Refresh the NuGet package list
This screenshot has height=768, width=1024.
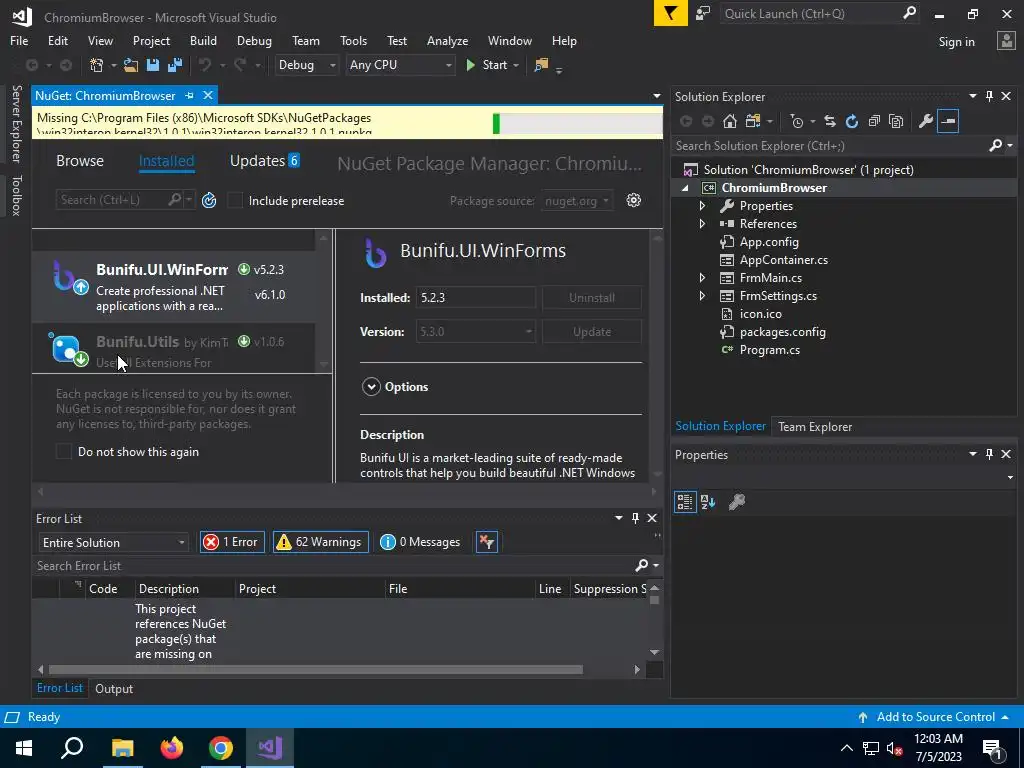209,200
